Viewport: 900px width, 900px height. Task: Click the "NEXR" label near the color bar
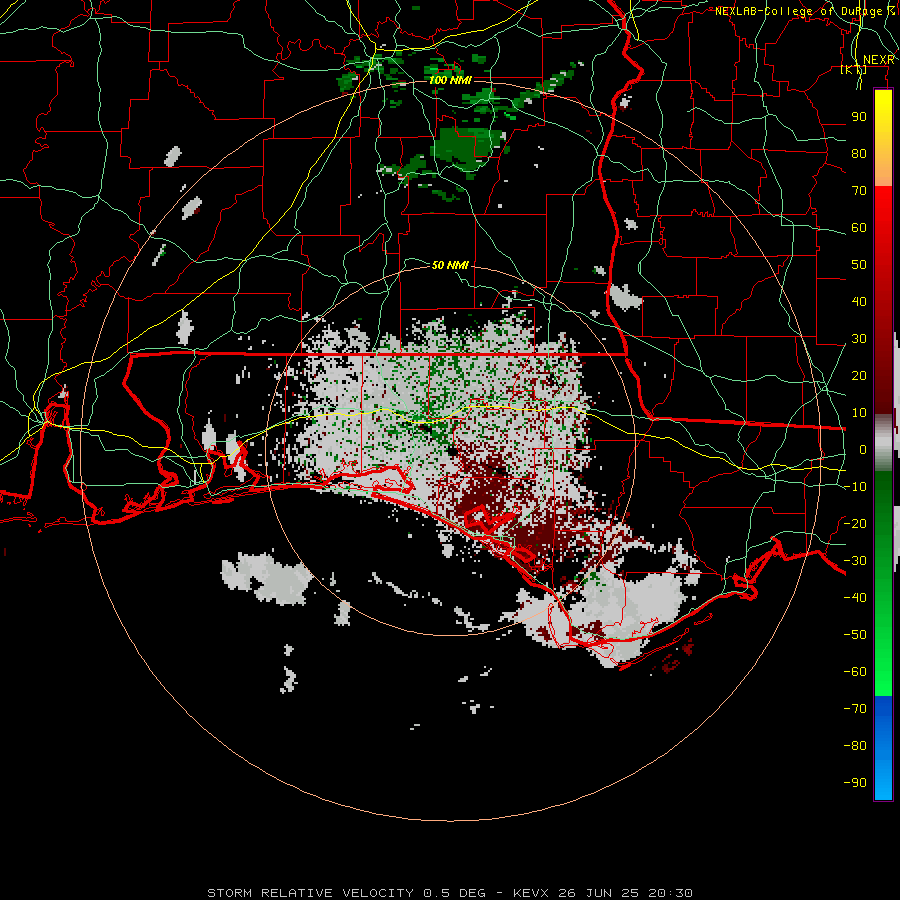[x=879, y=60]
